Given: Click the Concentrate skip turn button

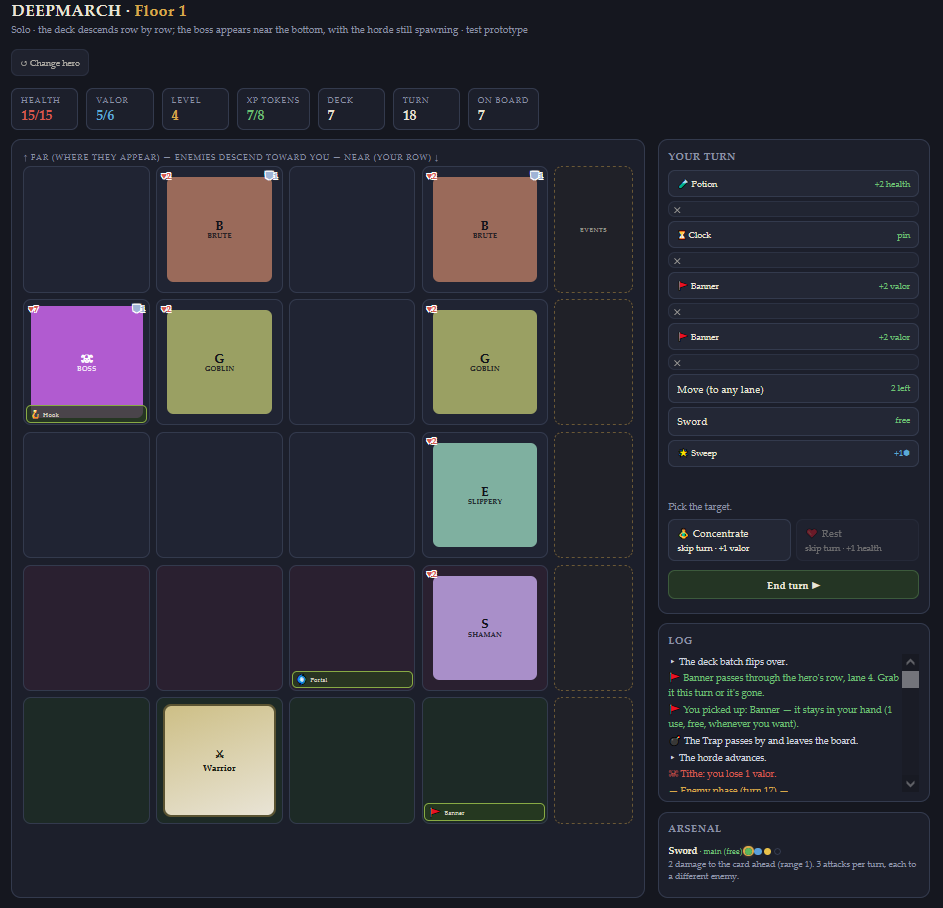Looking at the screenshot, I should point(730,540).
